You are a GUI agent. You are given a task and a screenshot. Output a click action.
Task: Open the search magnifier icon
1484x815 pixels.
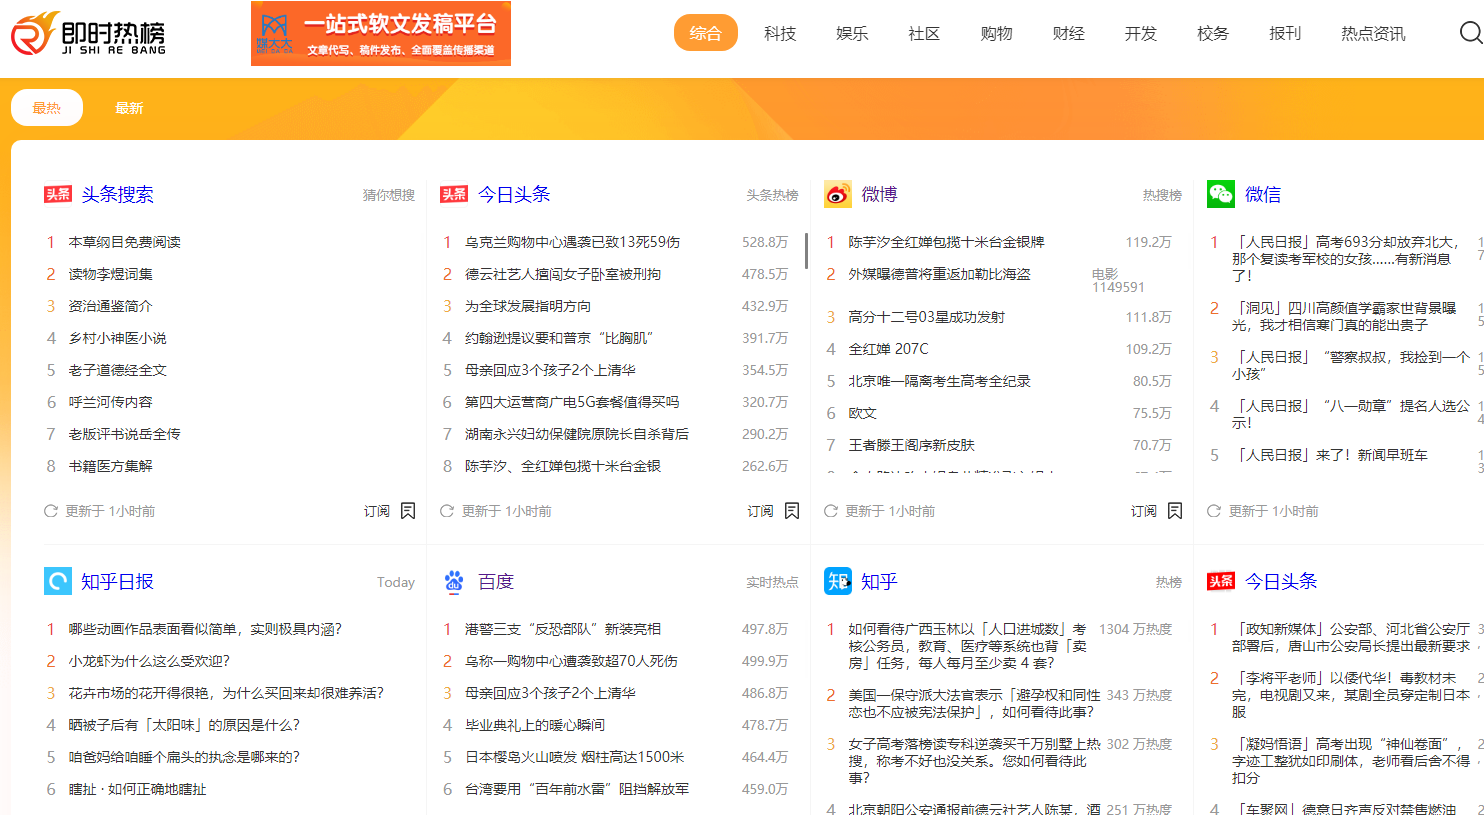point(1471,33)
